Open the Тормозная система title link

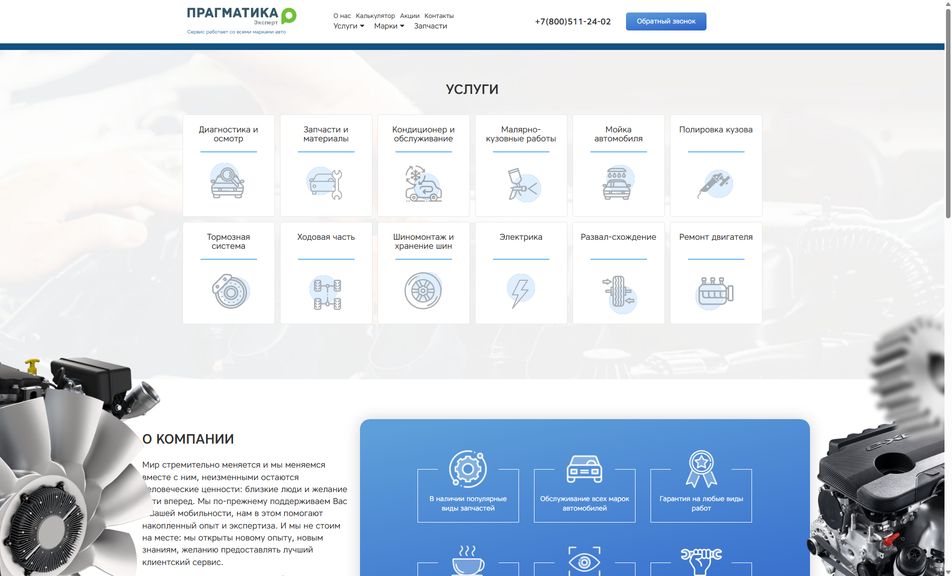(x=228, y=241)
